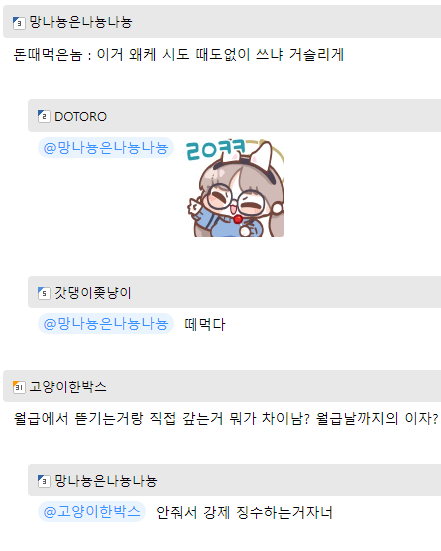This screenshot has height=551, width=441.
Task: Click the level 2 badge beside DOTORO
Action: (x=44, y=116)
